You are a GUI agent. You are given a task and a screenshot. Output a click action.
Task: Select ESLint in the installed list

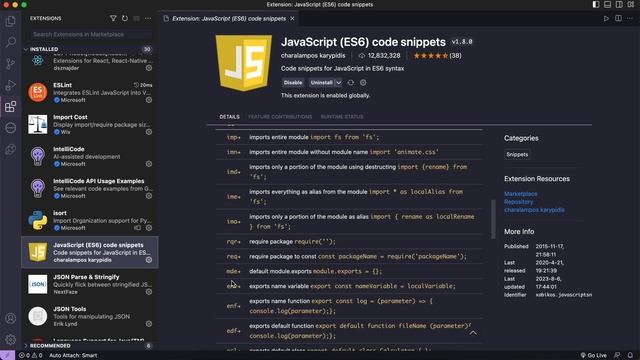tap(90, 92)
